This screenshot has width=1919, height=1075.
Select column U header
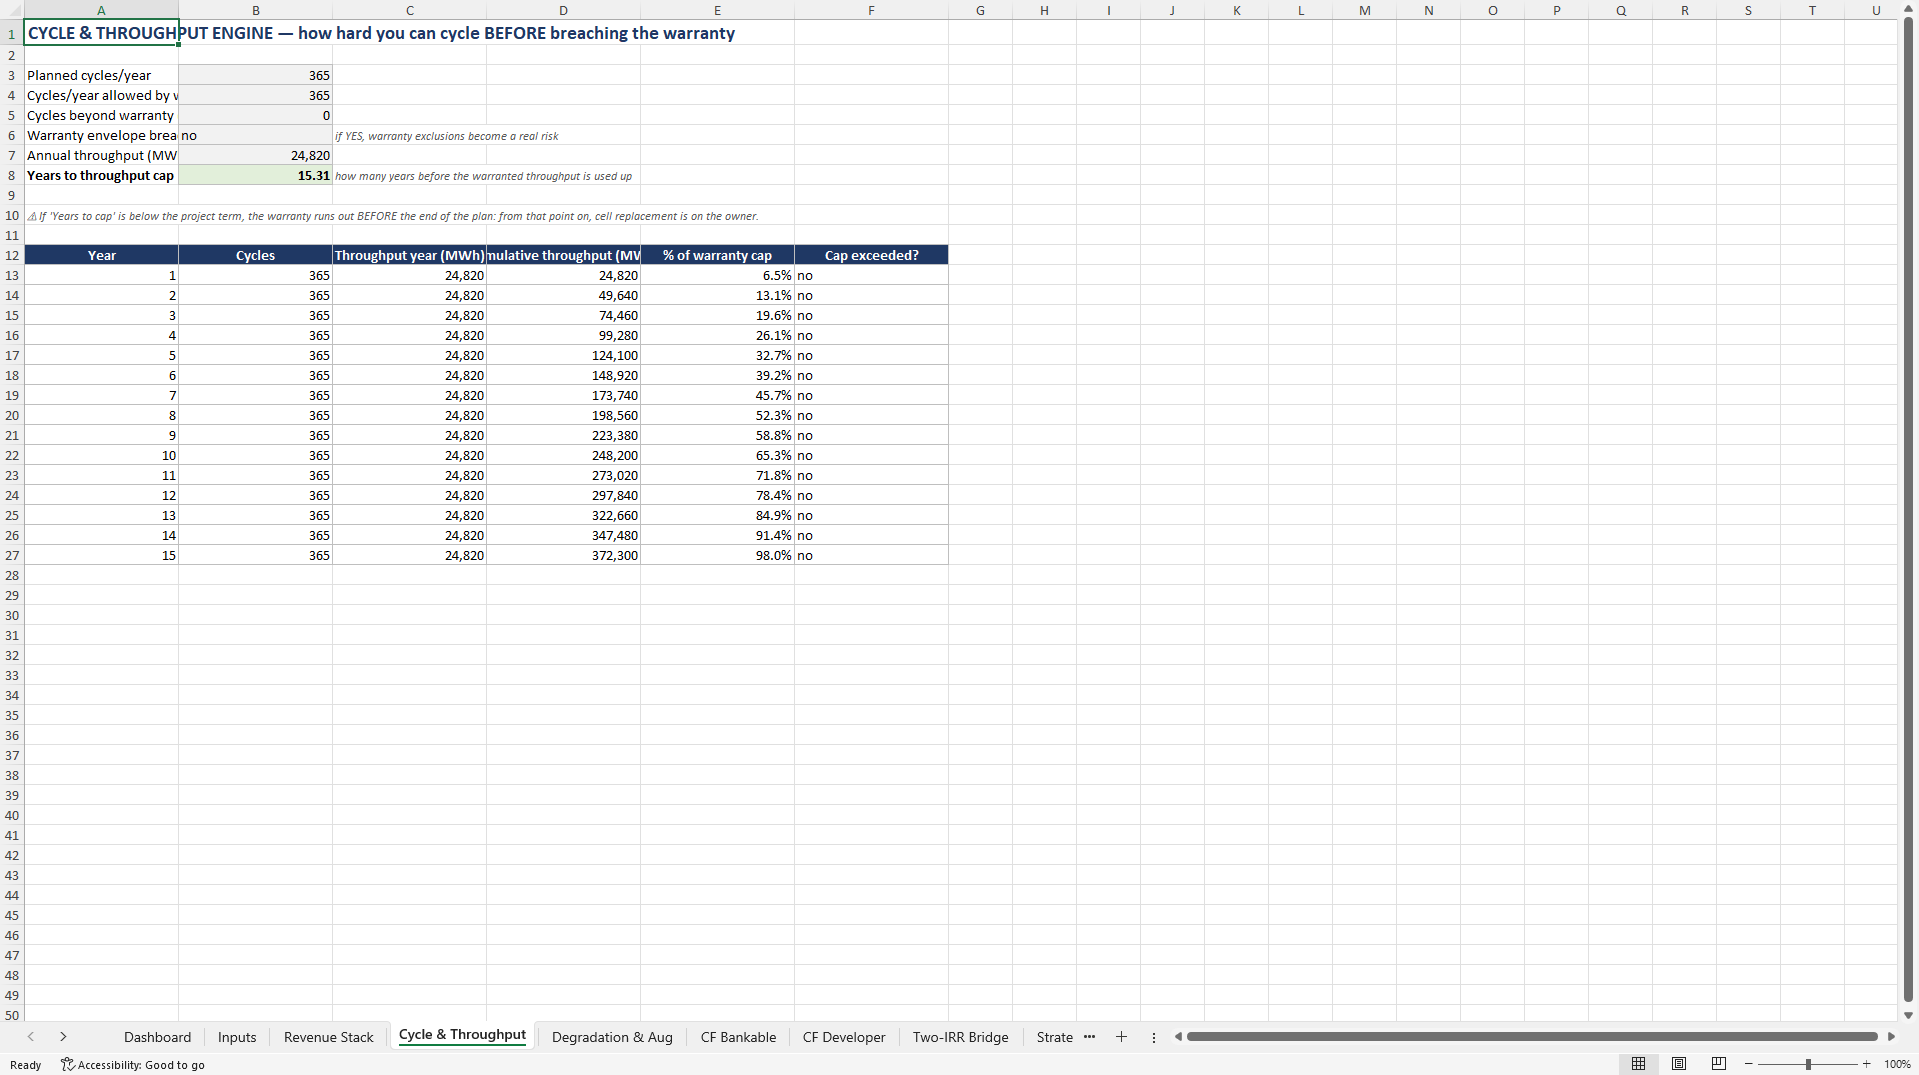tap(1876, 10)
